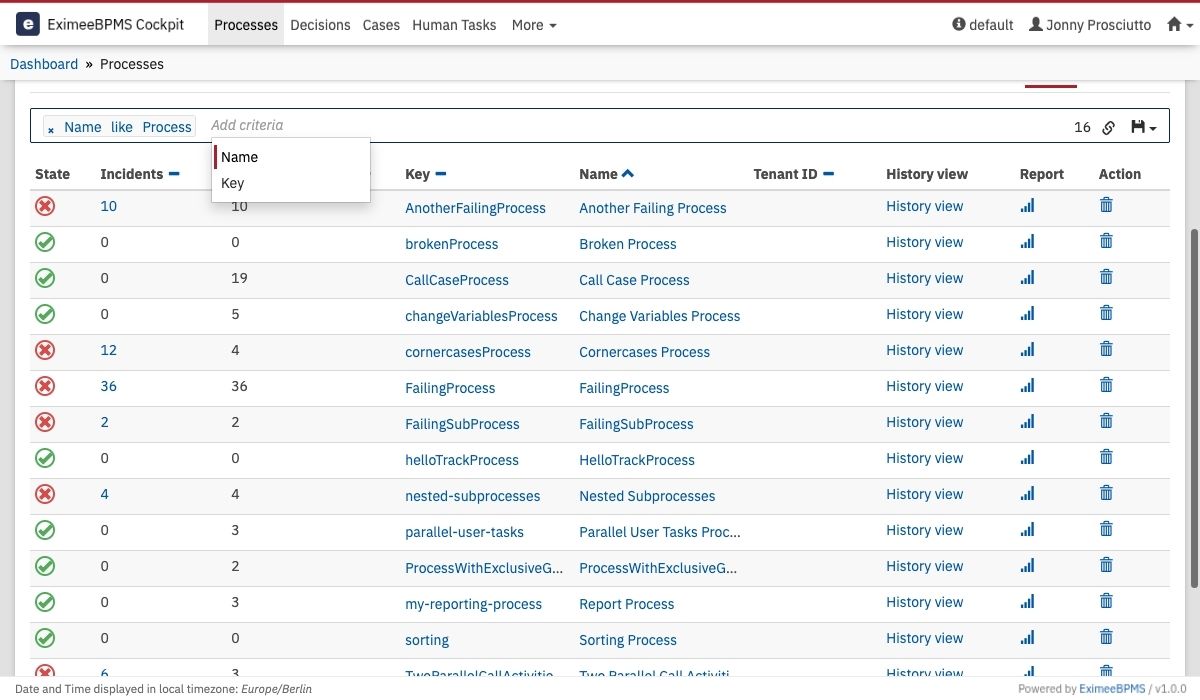
Task: Open EximeeBPMS footer link
Action: (x=1111, y=689)
